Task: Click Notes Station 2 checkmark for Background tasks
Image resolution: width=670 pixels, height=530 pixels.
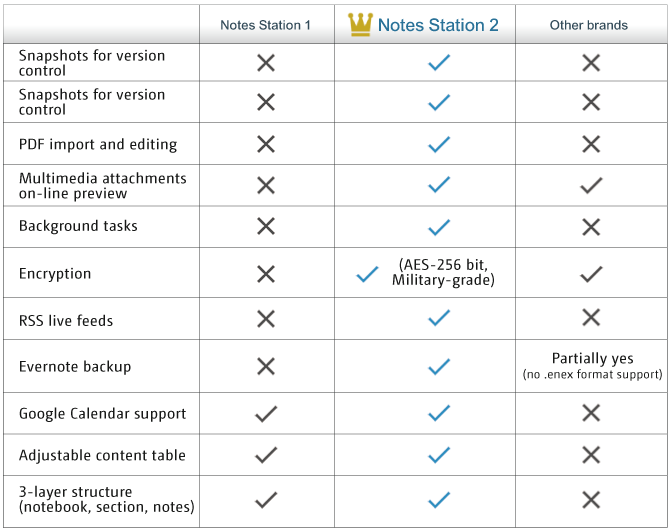Action: click(x=438, y=226)
